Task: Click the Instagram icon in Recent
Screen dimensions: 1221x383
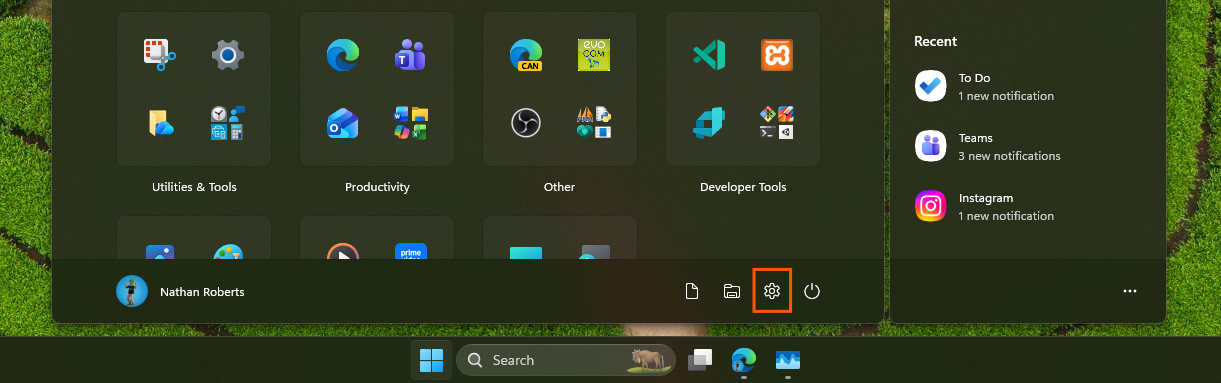Action: coord(931,206)
